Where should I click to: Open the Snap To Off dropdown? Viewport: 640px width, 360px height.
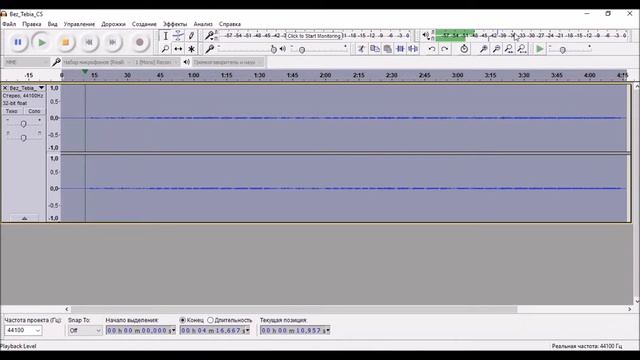click(85, 330)
